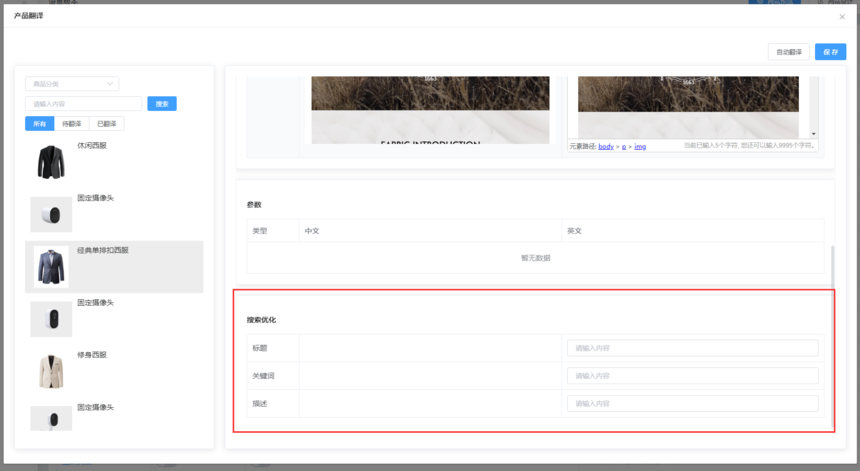This screenshot has height=471, width=860.
Task: Select the 修身西服 beige suit thumbnail
Action: pyautogui.click(x=51, y=371)
